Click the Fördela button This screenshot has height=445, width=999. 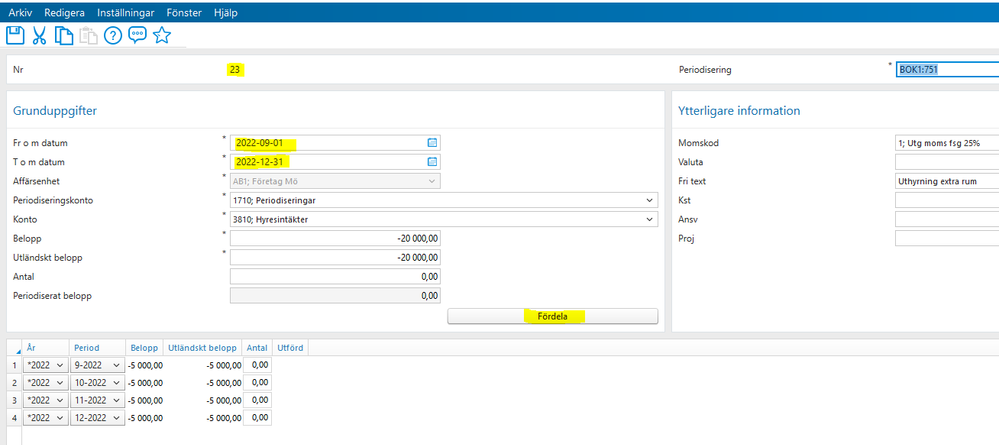point(552,316)
